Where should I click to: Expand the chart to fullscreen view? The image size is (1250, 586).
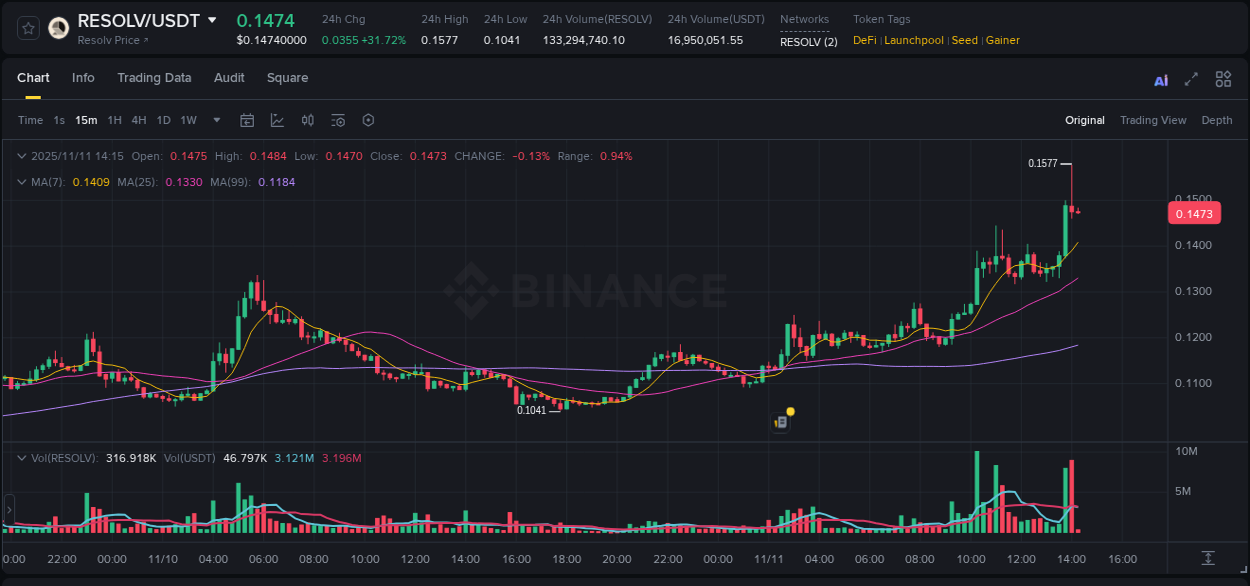point(1192,79)
